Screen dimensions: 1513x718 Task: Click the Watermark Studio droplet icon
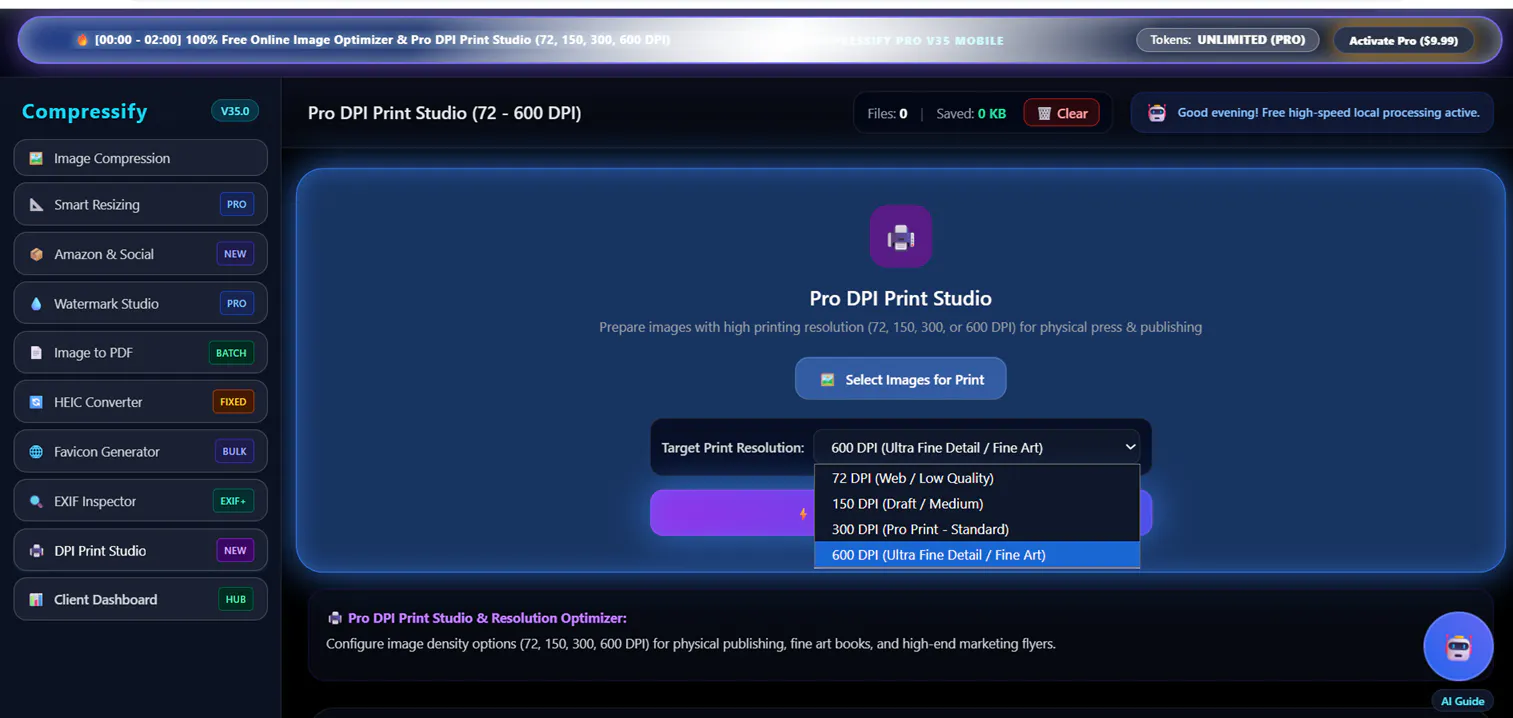(x=36, y=304)
